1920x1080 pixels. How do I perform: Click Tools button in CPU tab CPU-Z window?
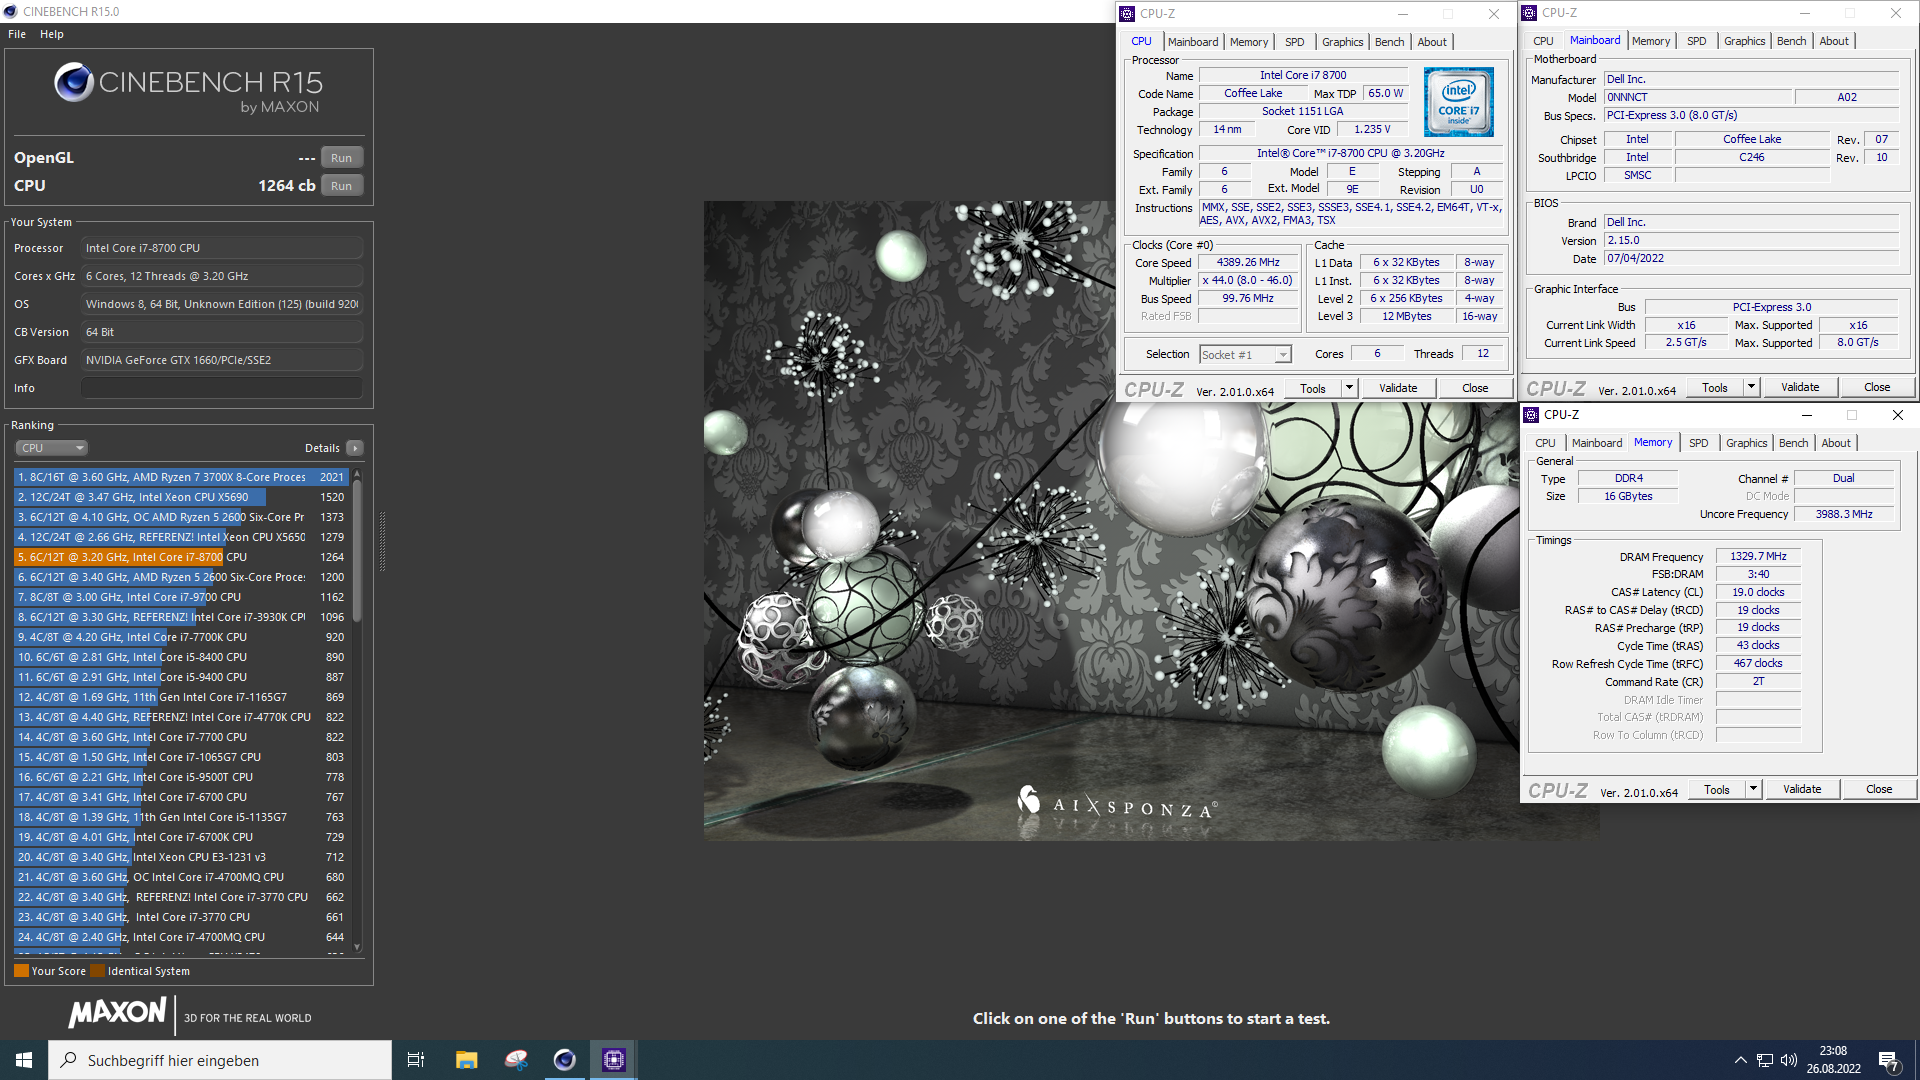coord(1313,389)
